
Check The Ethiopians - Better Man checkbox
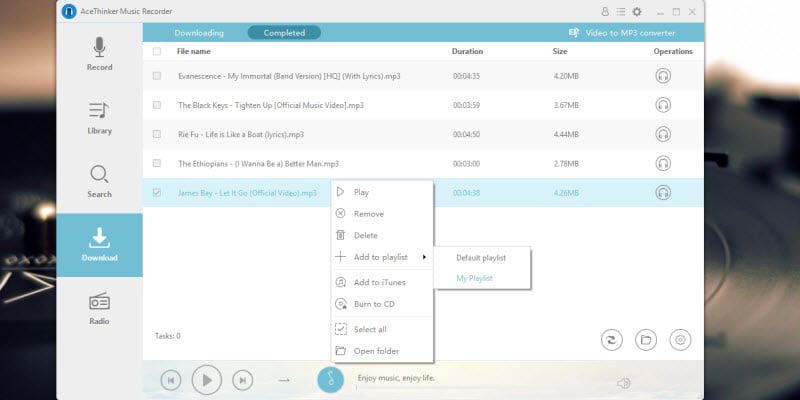coord(157,163)
